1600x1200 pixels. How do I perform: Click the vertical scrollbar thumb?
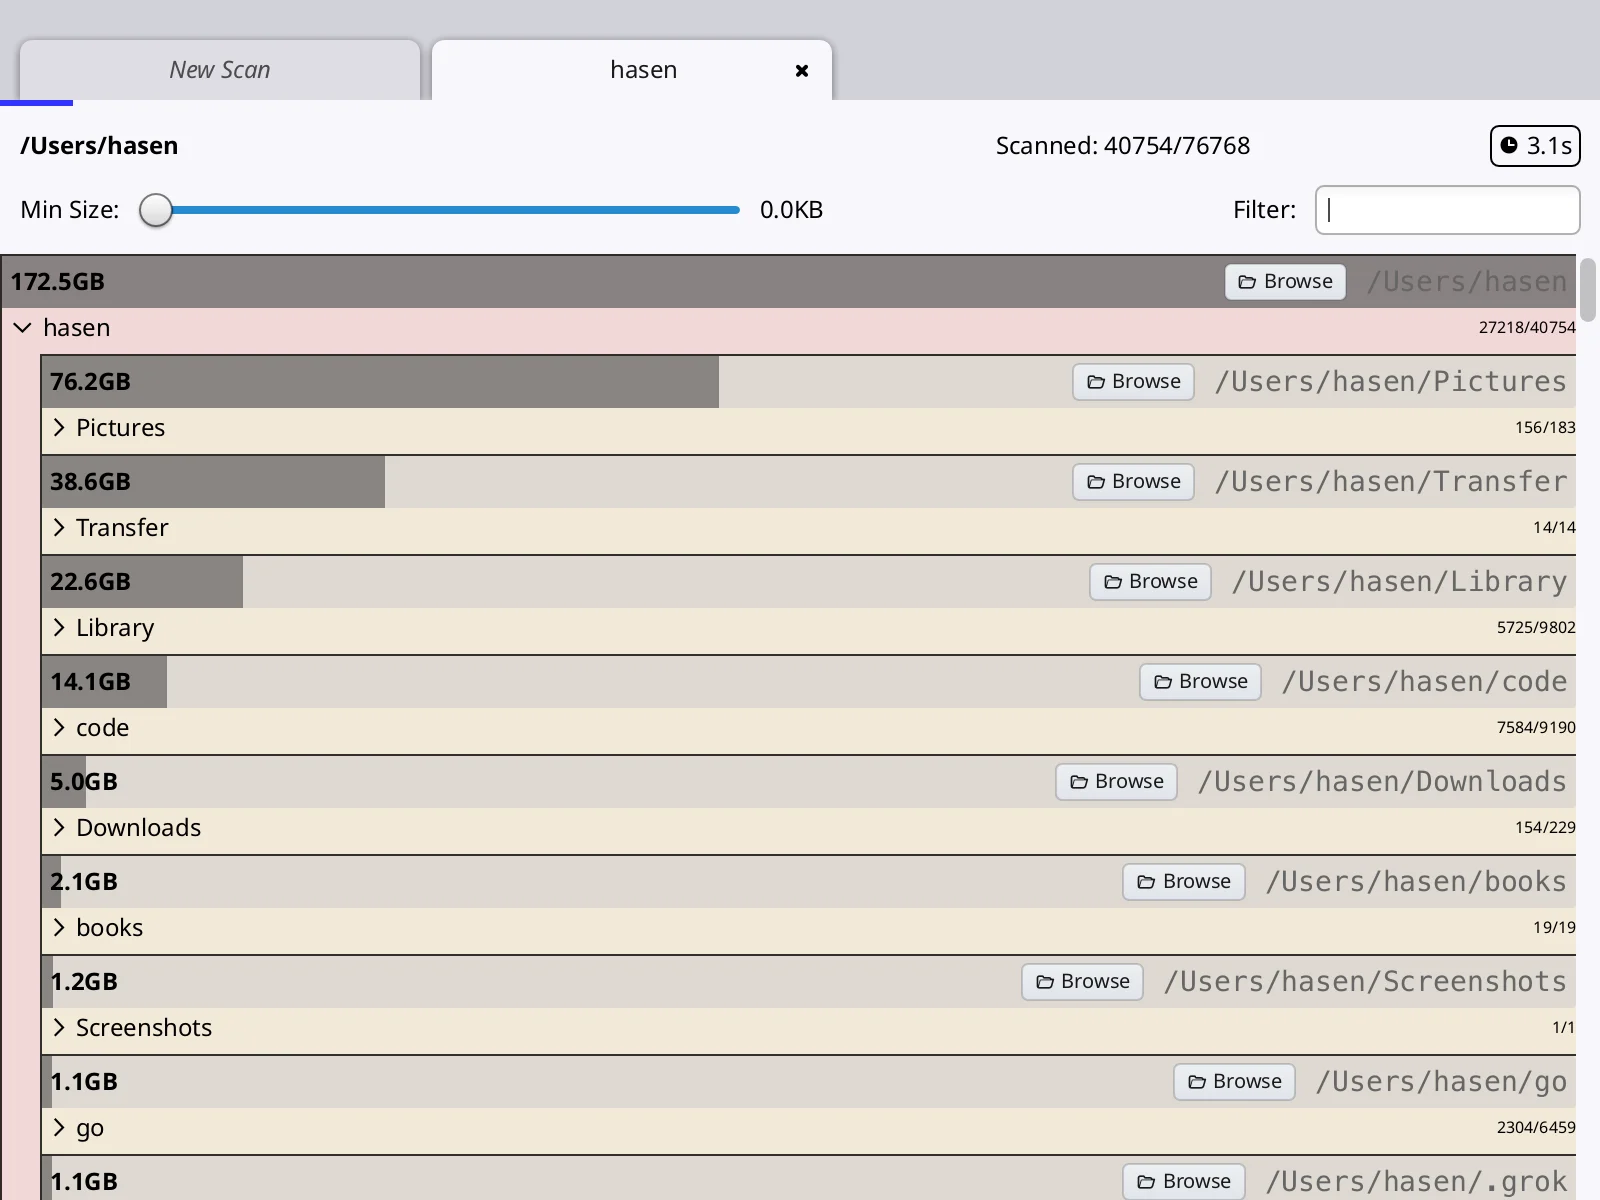click(1588, 290)
